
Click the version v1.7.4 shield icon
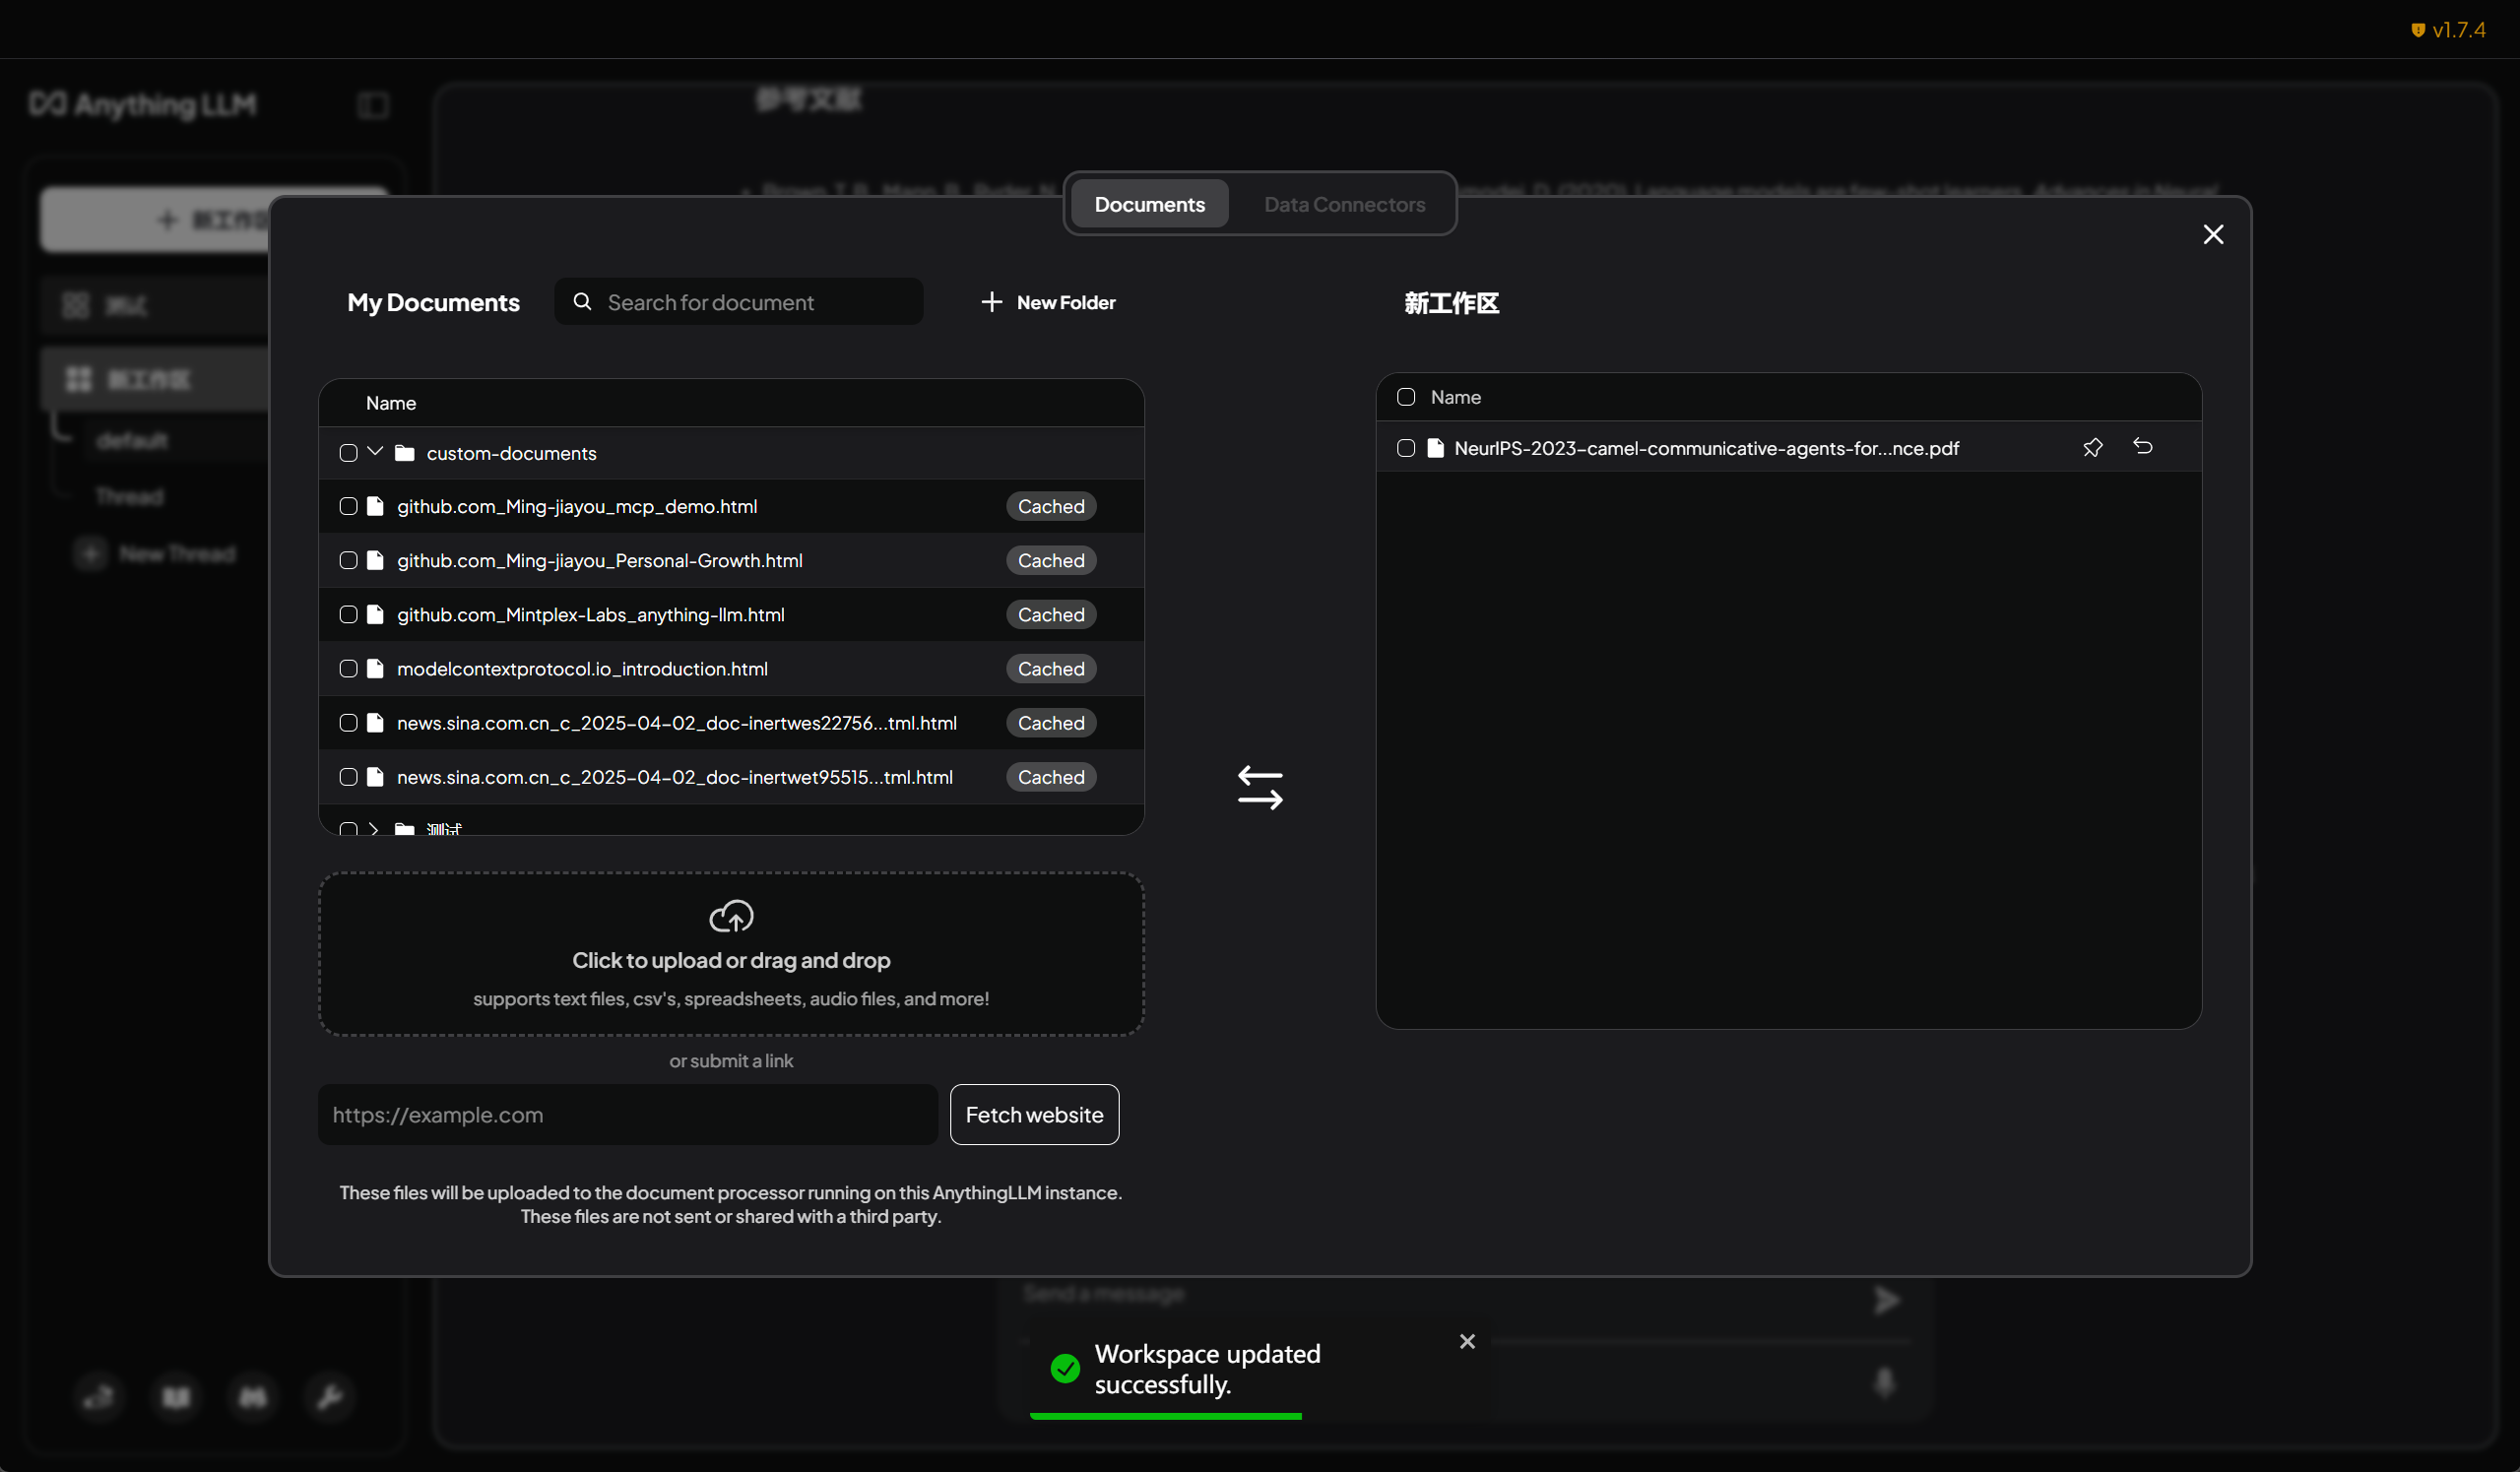(x=2418, y=30)
